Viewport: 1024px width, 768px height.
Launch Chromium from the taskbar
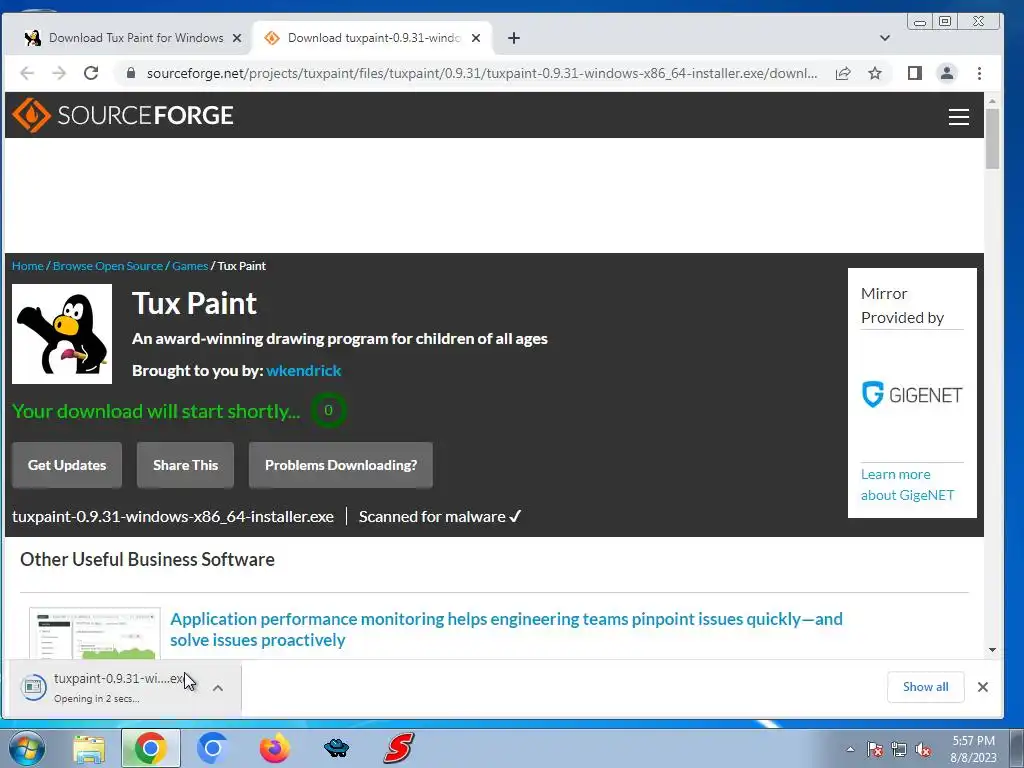[x=212, y=748]
